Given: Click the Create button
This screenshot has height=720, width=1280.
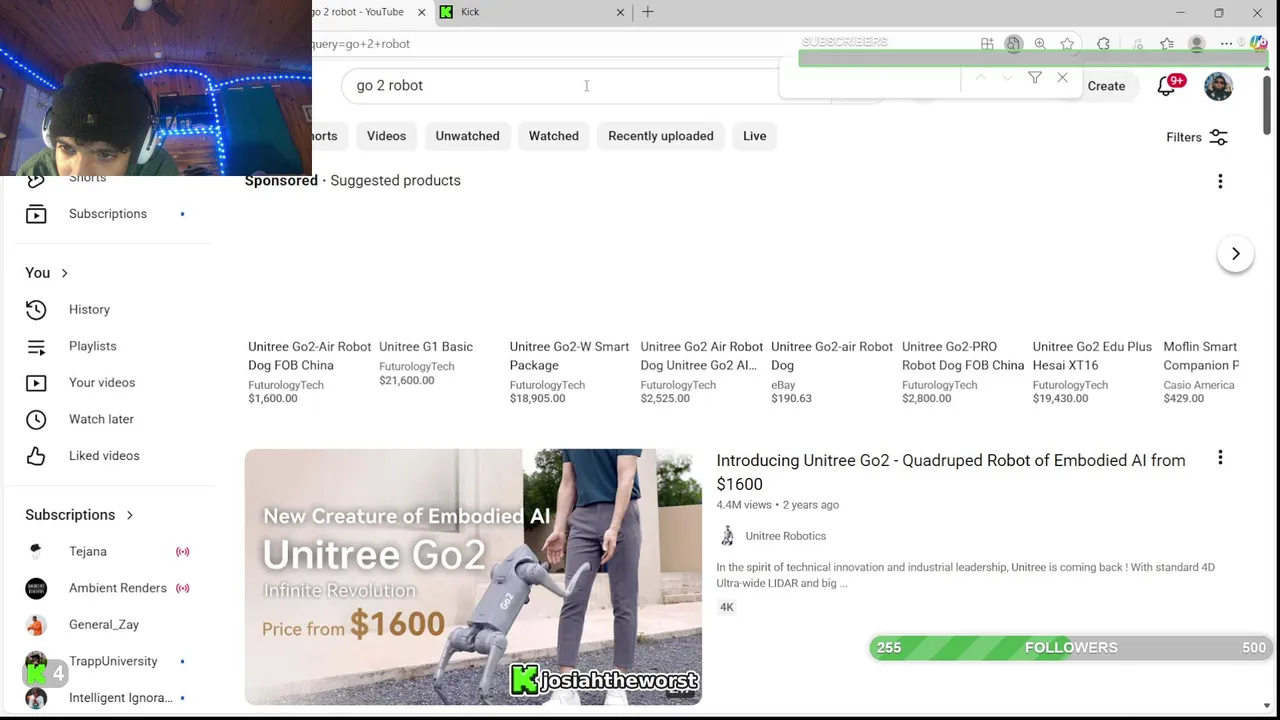Looking at the screenshot, I should [1106, 86].
